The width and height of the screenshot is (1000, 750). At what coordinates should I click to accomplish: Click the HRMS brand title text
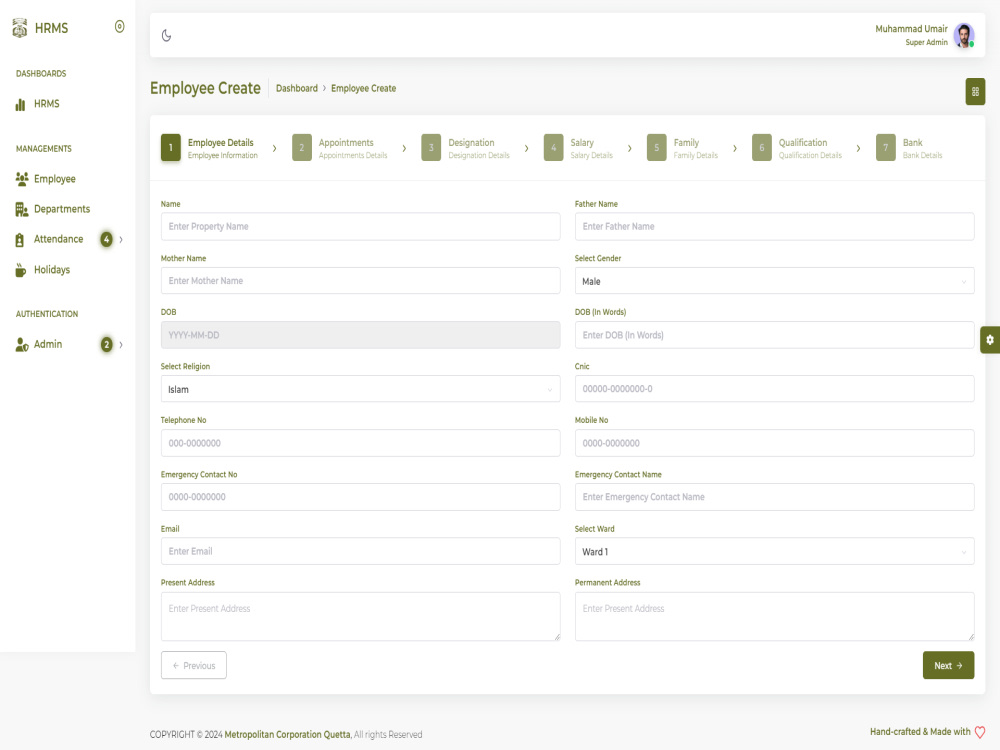[51, 28]
